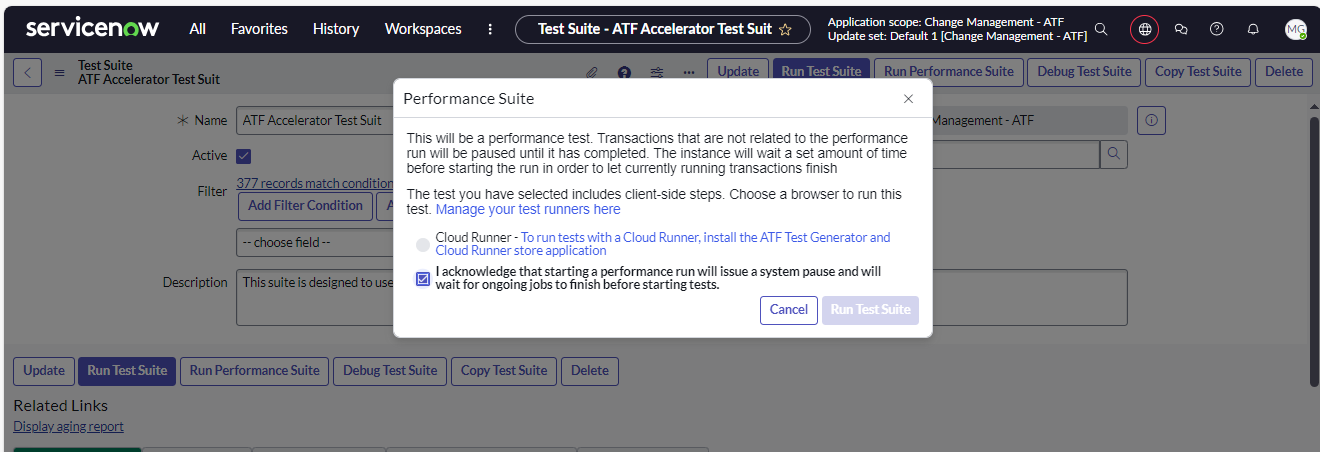The width and height of the screenshot is (1320, 452).
Task: Click the page vertical scrollbar
Action: tap(1314, 250)
